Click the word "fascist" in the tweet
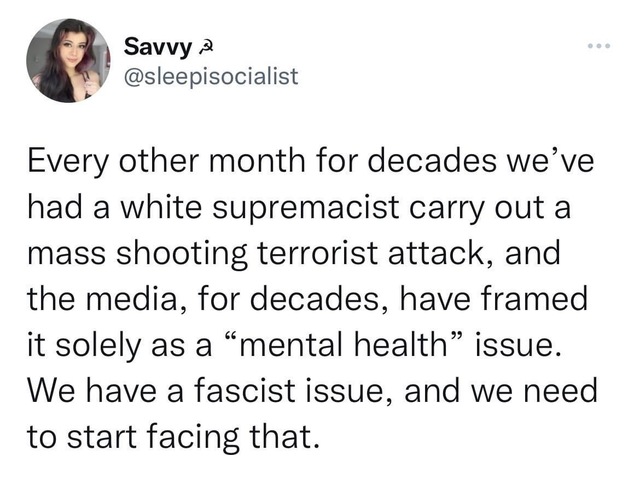Screen dimensions: 640x479 [x=244, y=390]
